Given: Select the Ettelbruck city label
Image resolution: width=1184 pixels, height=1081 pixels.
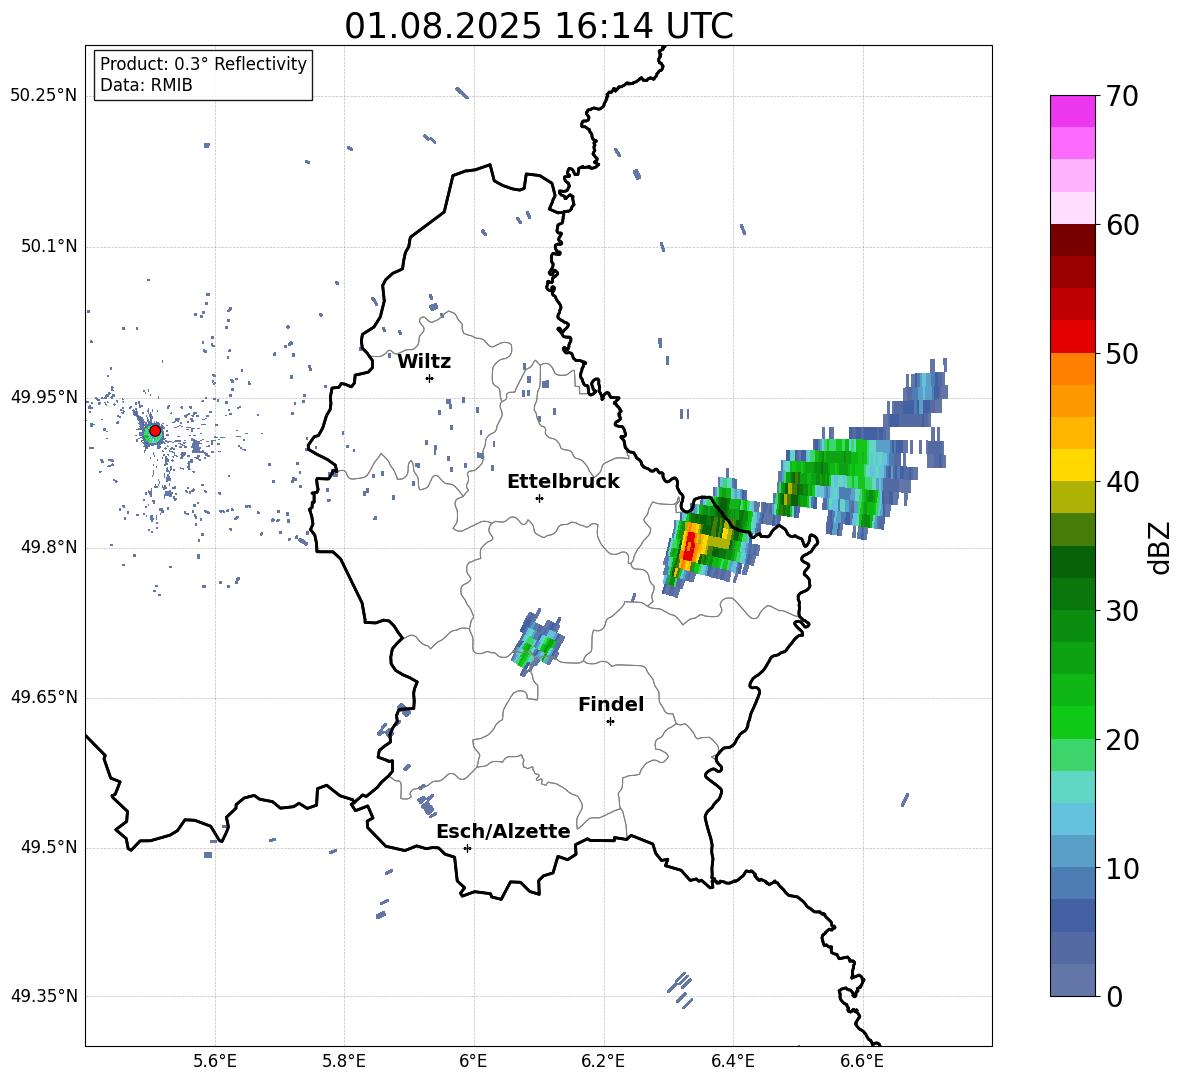Looking at the screenshot, I should pos(563,482).
